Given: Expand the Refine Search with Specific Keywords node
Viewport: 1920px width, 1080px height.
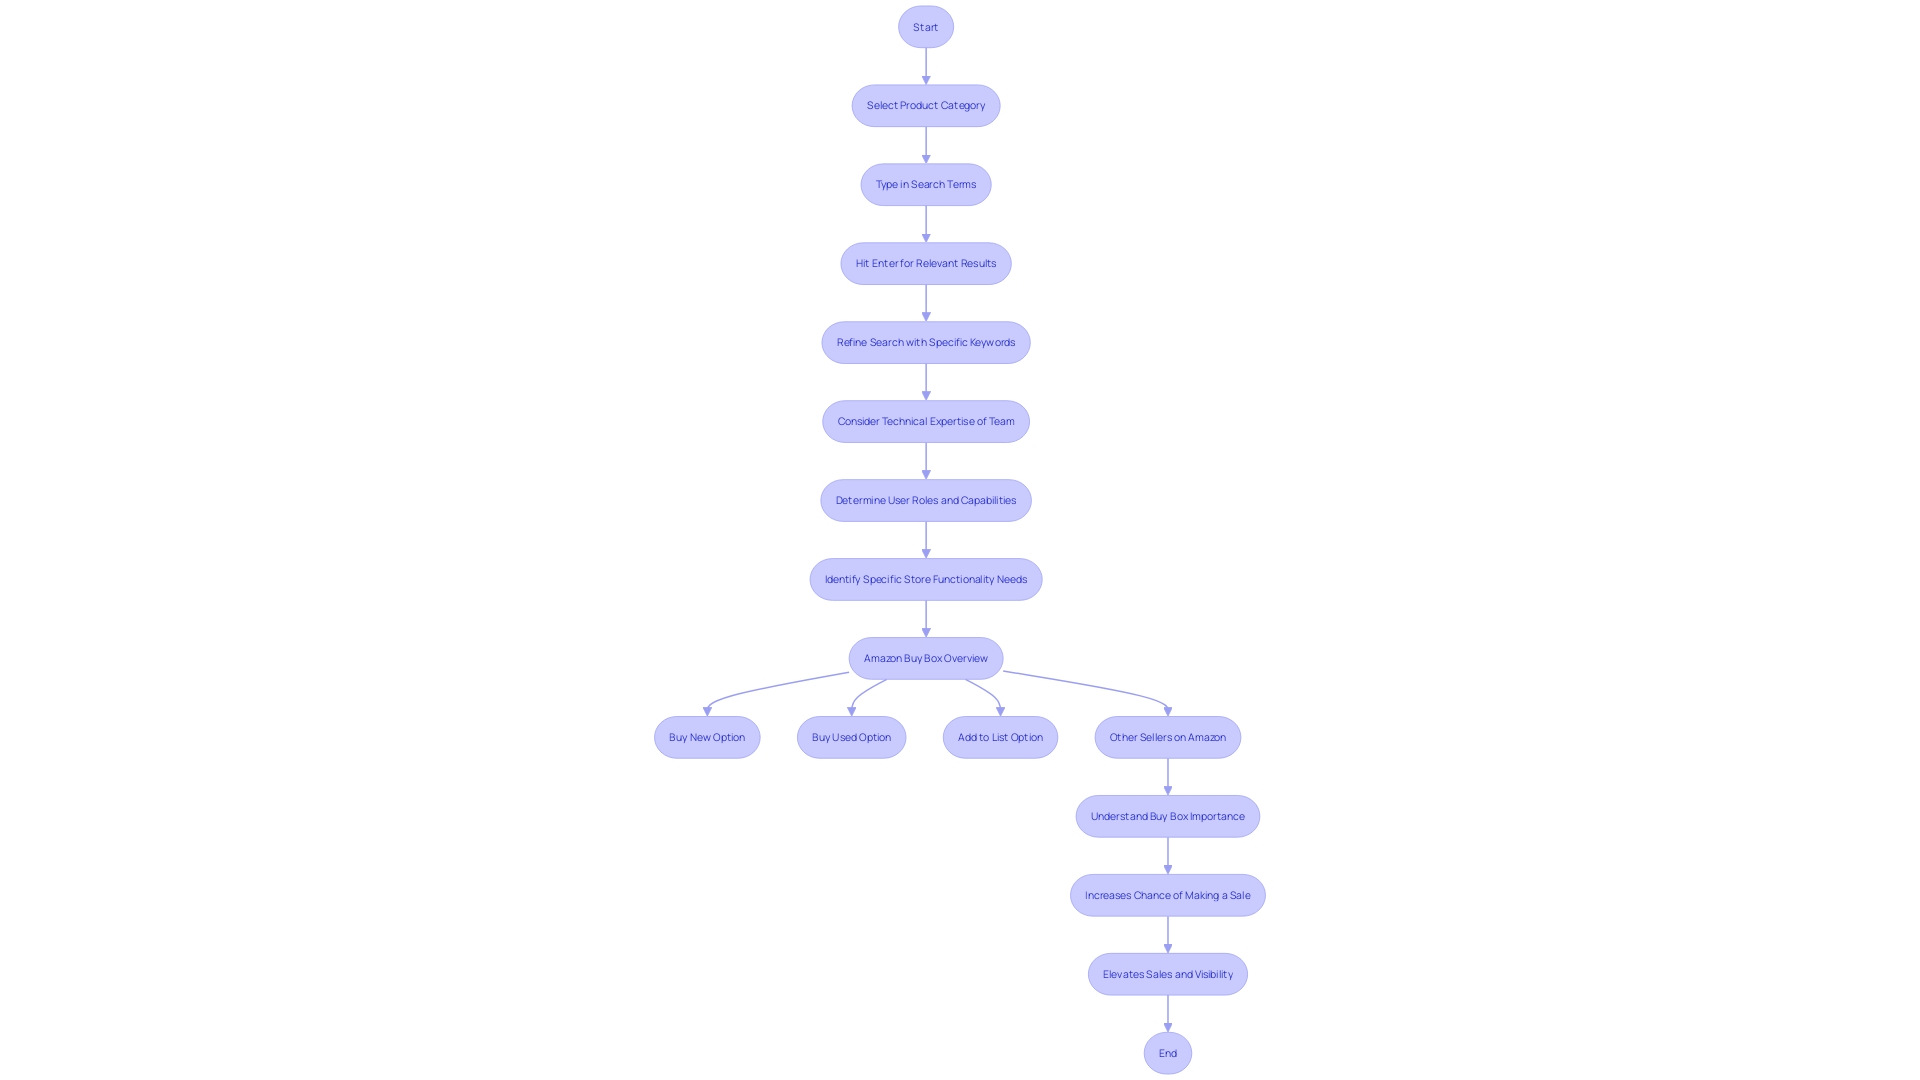Looking at the screenshot, I should 926,340.
